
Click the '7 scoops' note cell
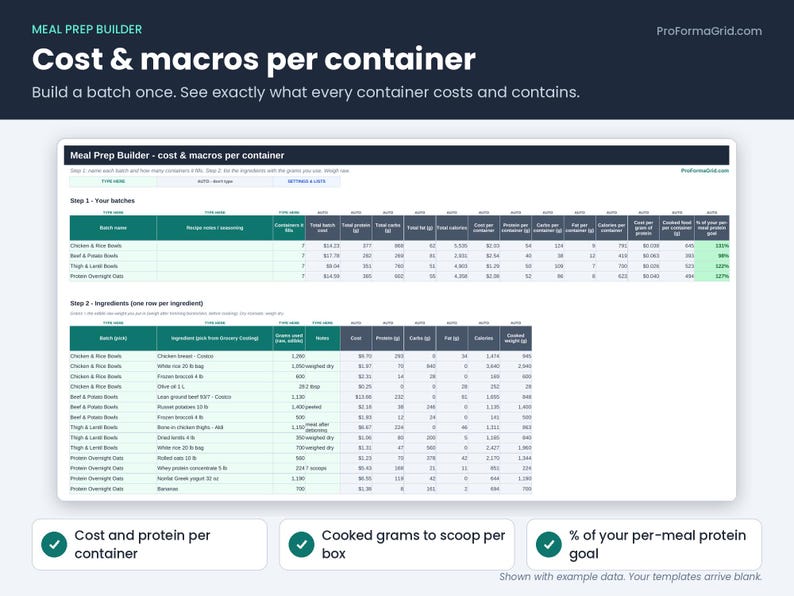[323, 468]
